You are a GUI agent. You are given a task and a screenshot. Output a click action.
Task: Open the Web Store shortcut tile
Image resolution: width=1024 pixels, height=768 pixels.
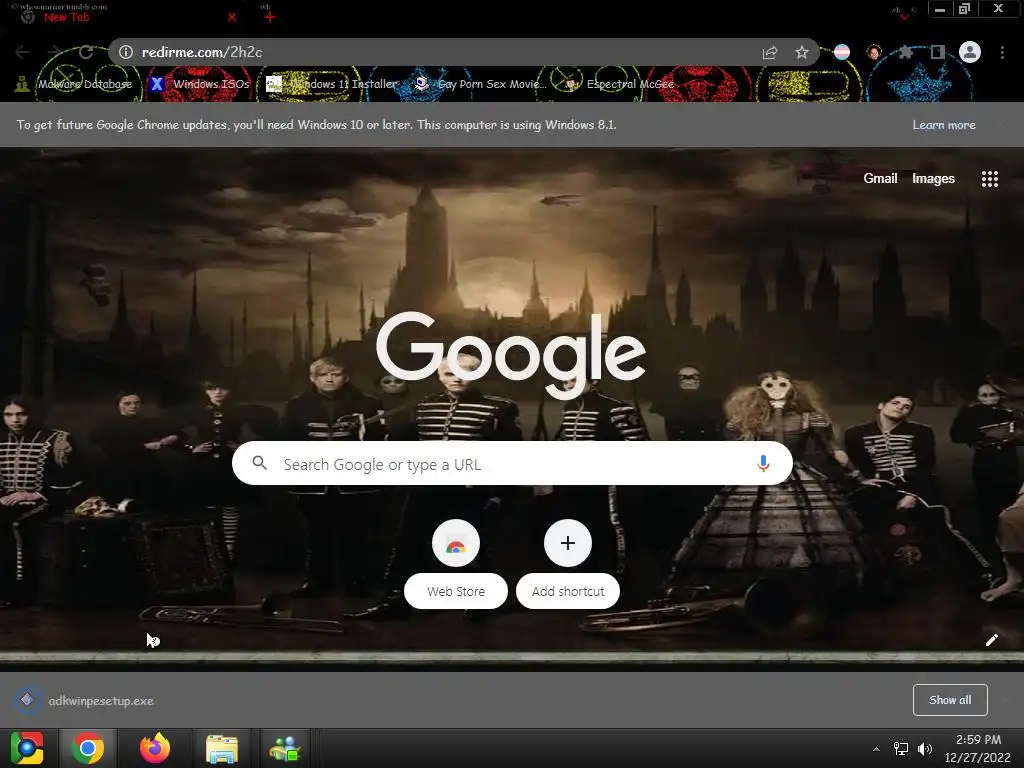tap(456, 564)
